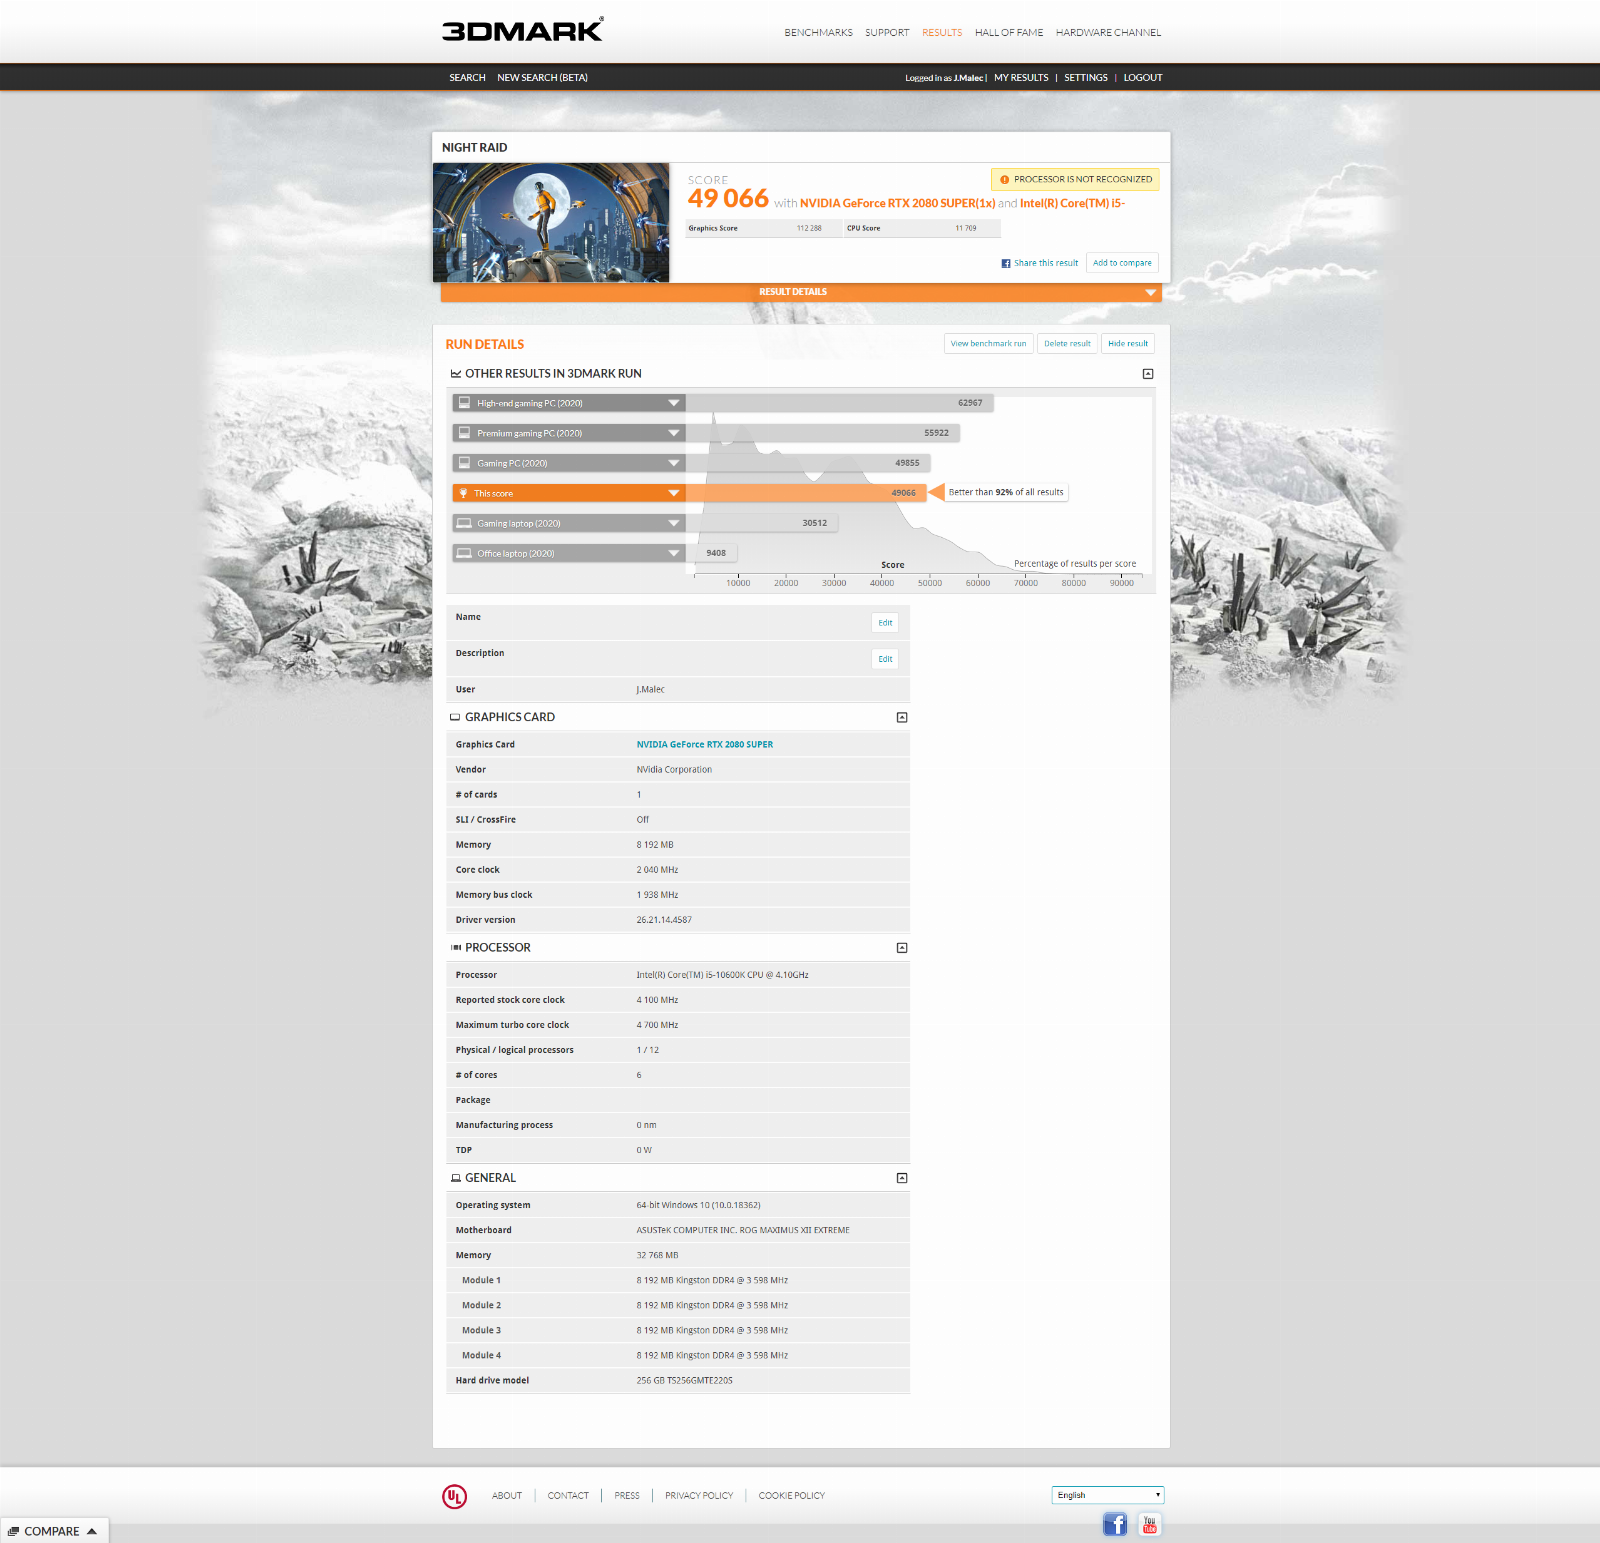This screenshot has height=1543, width=1600.
Task: Click the Add to compare button
Action: coord(1121,263)
